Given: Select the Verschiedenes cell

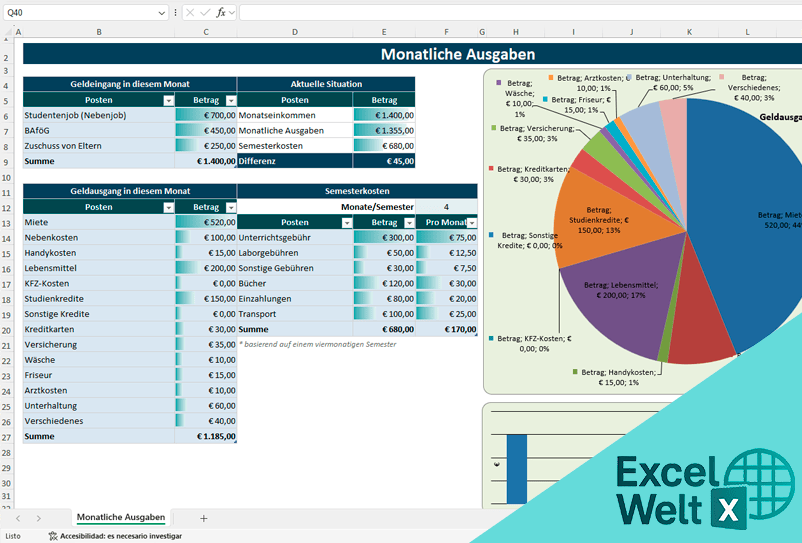Looking at the screenshot, I should tap(99, 421).
